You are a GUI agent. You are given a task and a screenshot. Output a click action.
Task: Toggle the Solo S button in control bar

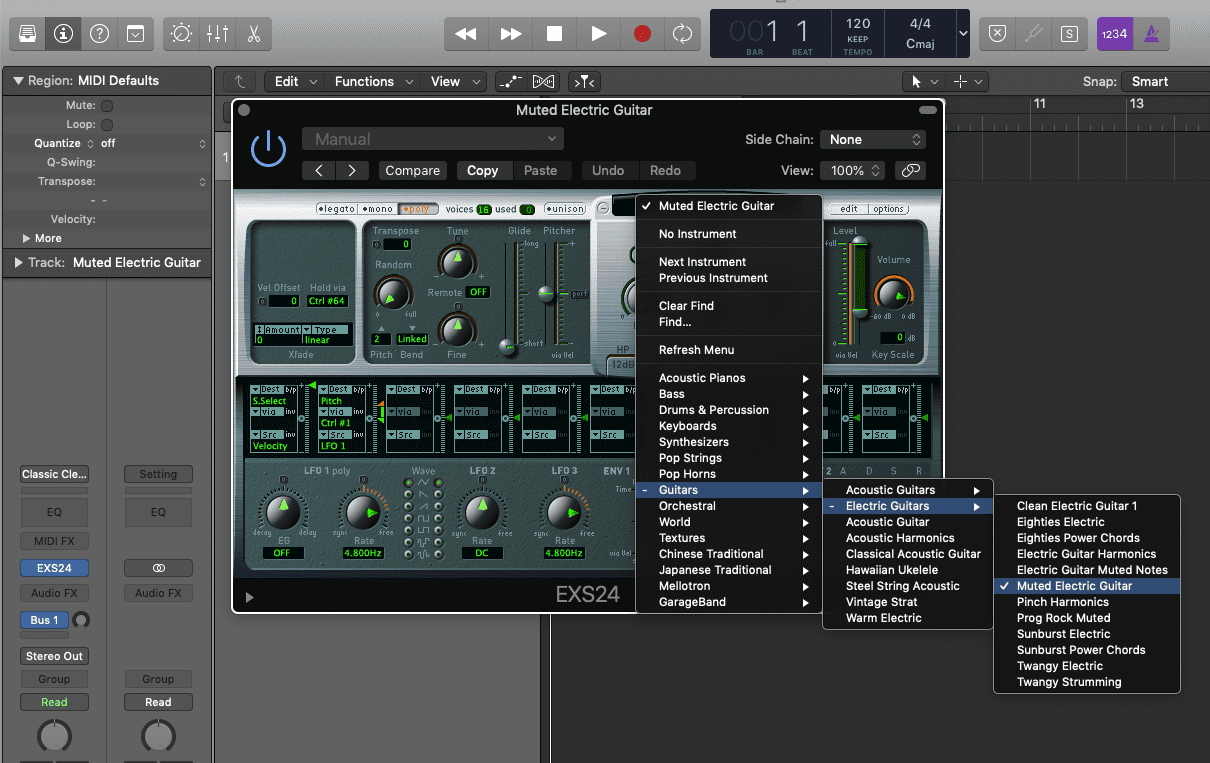[1069, 33]
